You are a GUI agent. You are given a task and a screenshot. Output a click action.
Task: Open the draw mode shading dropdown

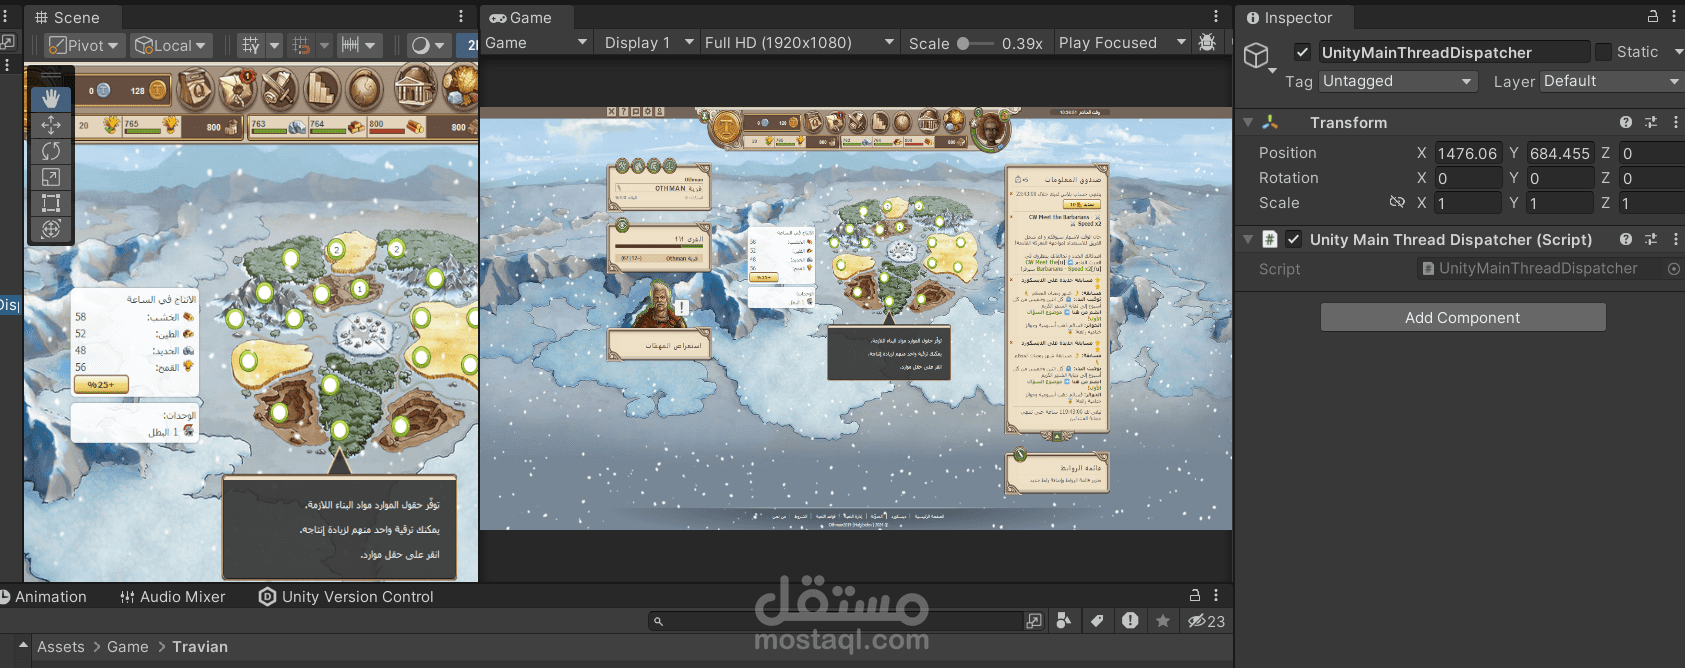(x=428, y=45)
